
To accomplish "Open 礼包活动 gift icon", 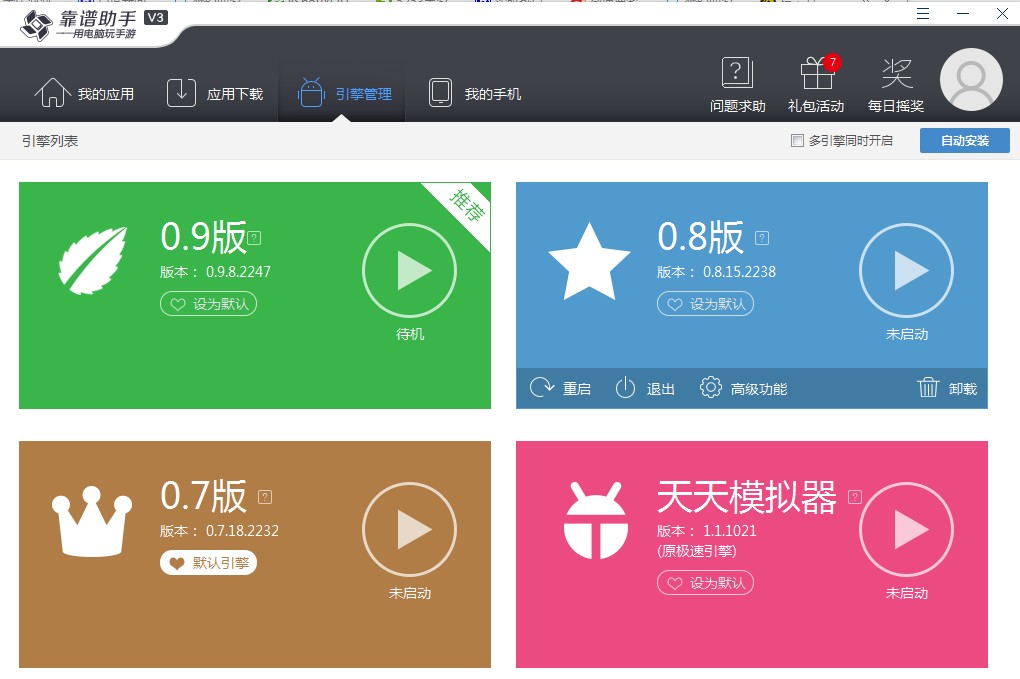I will click(816, 85).
